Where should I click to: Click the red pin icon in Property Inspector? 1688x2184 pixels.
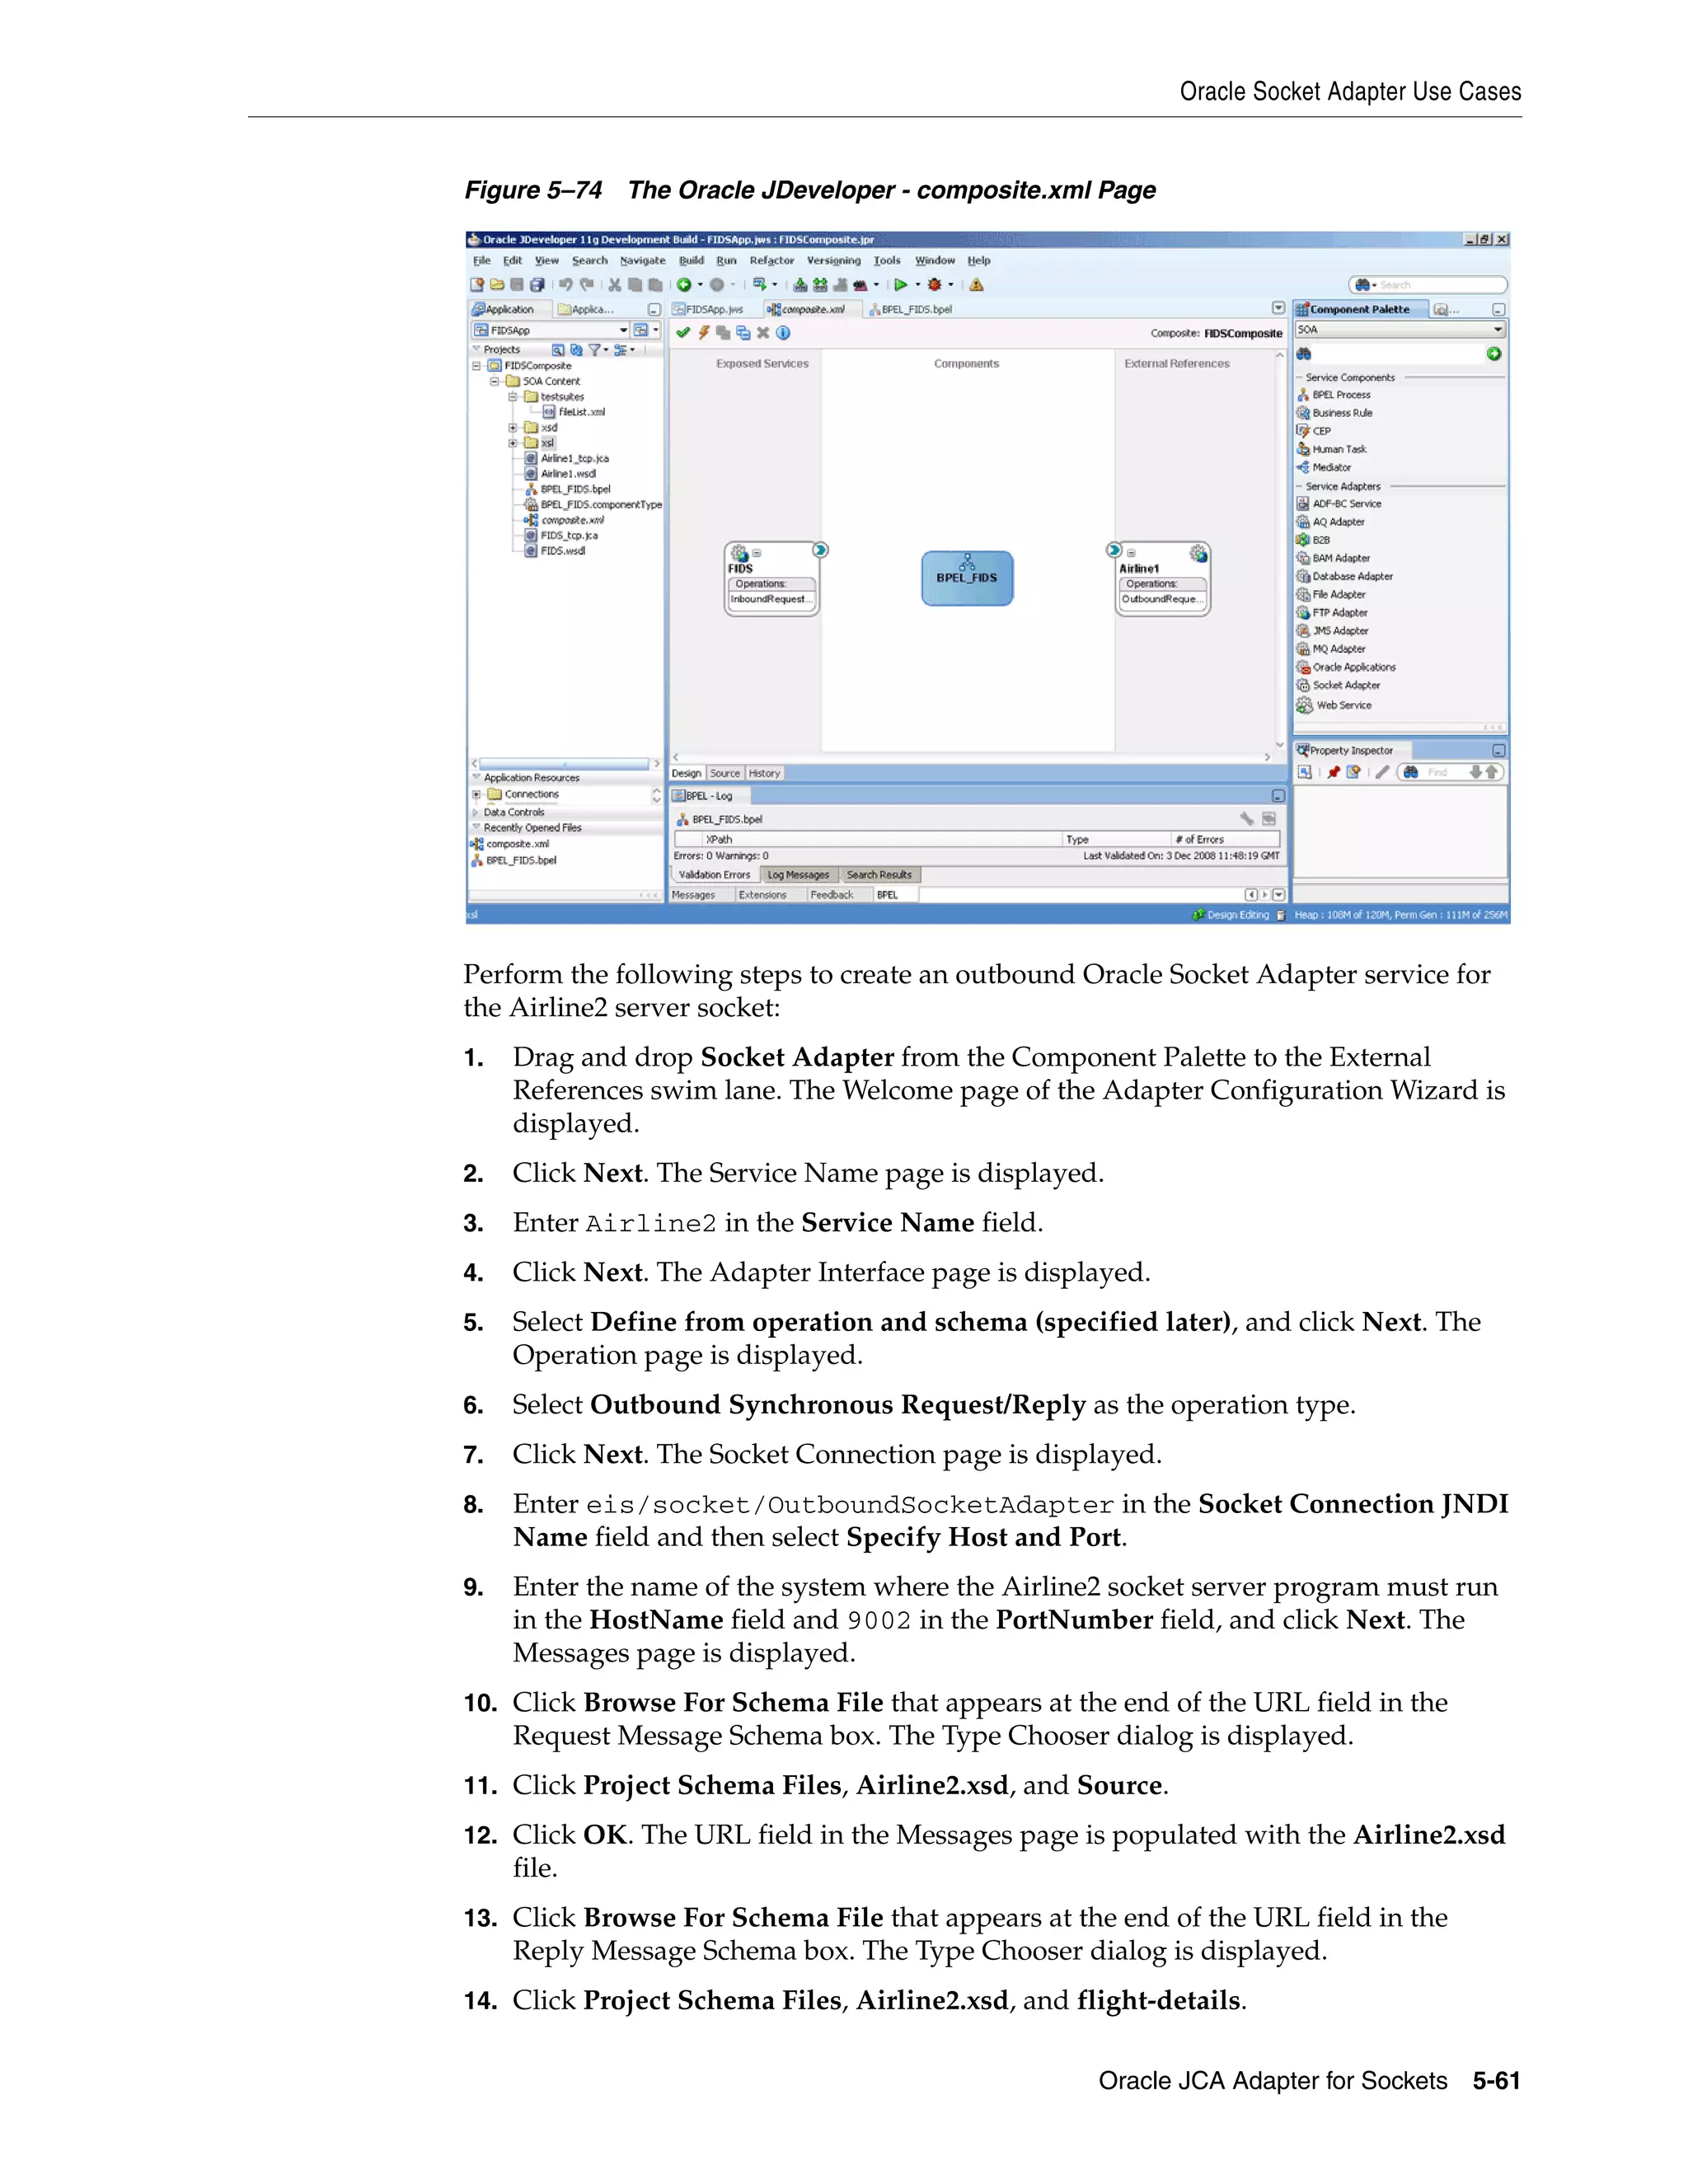(1333, 773)
